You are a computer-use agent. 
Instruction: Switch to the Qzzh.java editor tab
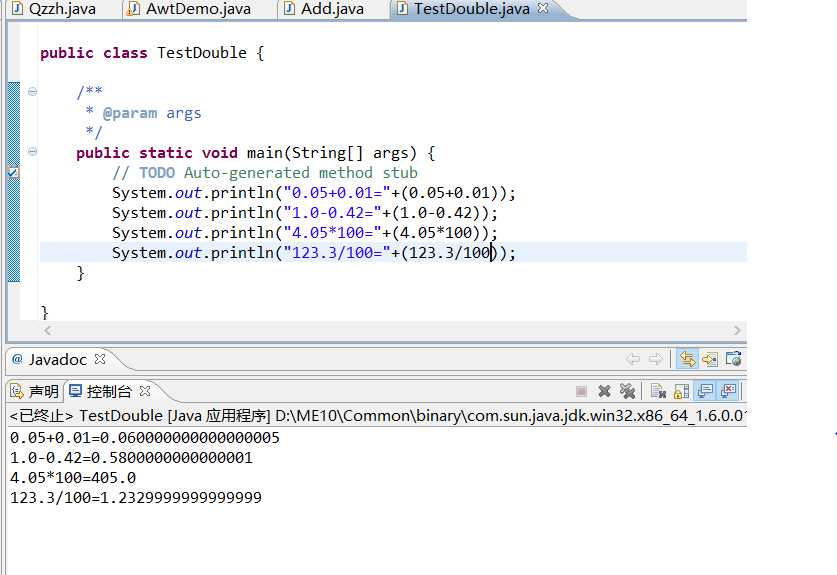pos(54,9)
